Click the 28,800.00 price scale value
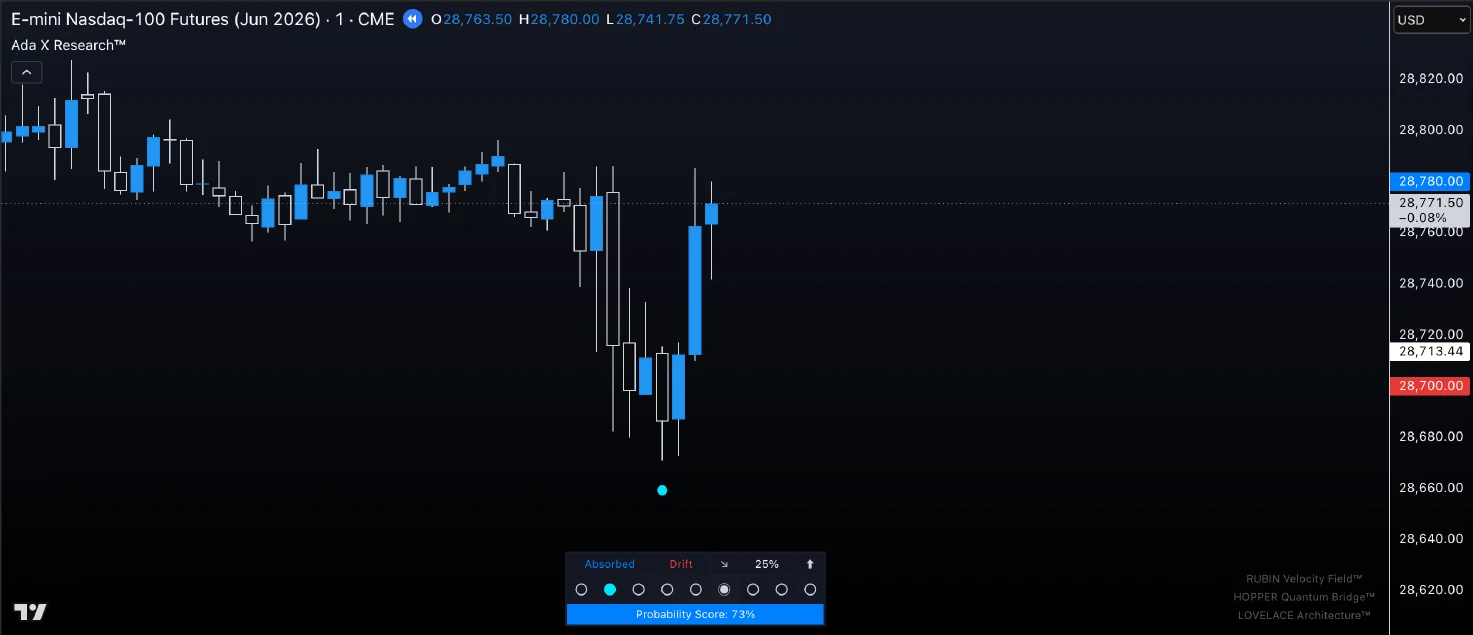The width and height of the screenshot is (1473, 635). pyautogui.click(x=1431, y=129)
